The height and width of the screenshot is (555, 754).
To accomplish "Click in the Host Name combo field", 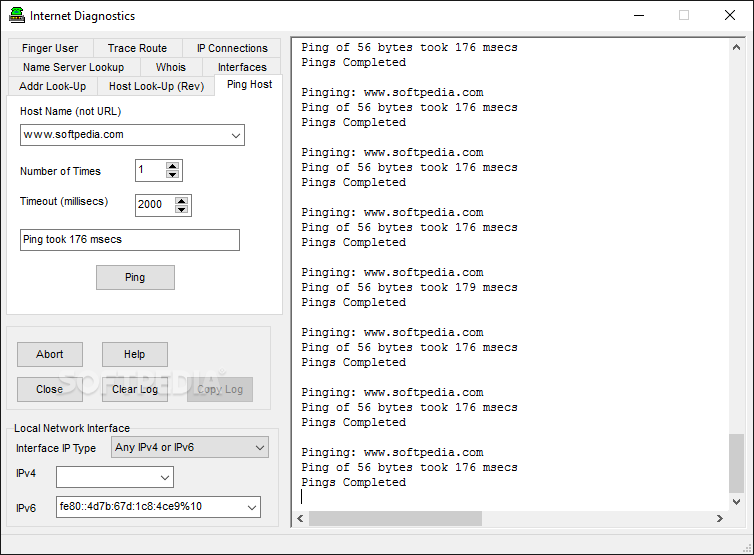I will point(132,135).
